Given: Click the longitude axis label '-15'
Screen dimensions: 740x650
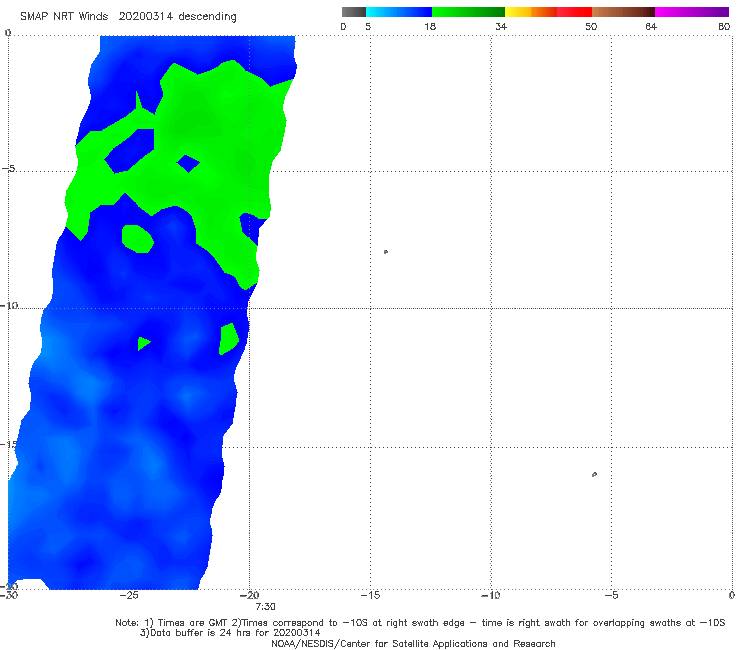Looking at the screenshot, I should 370,595.
